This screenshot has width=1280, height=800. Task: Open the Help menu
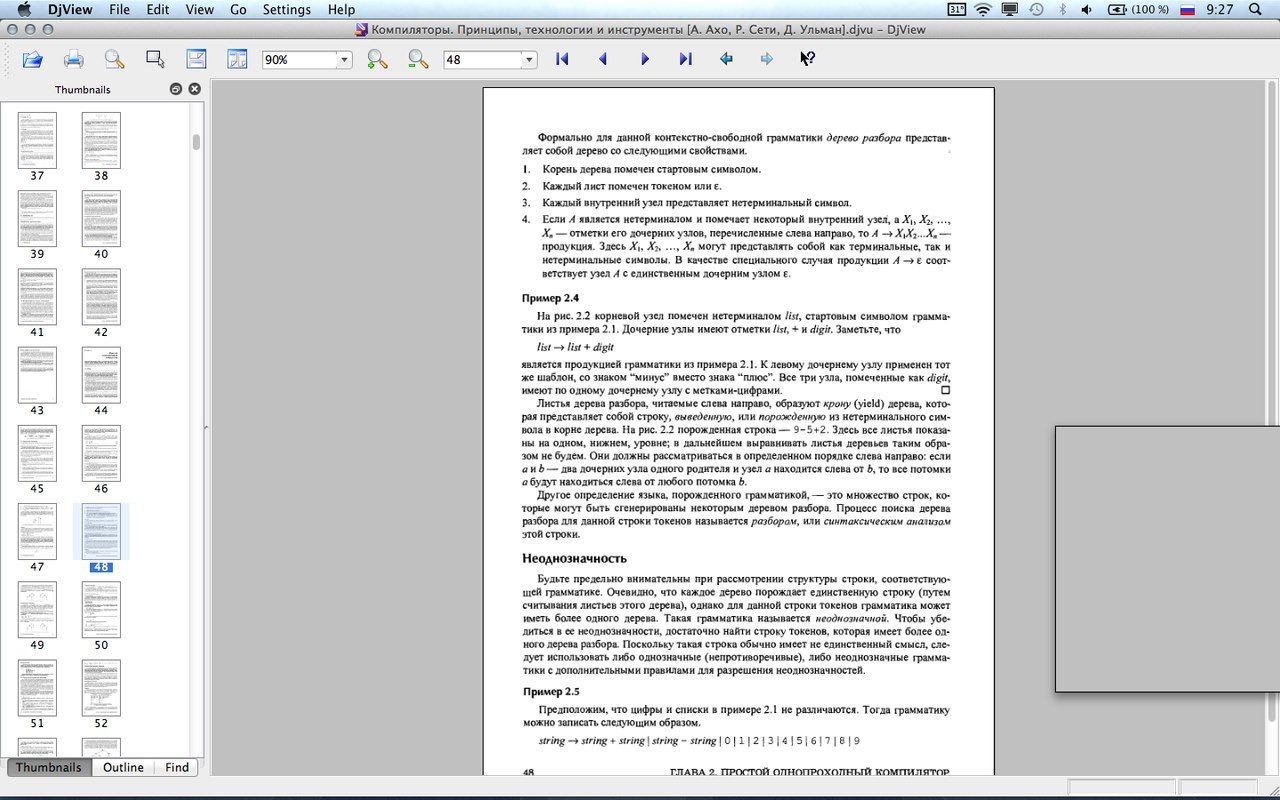(x=341, y=9)
